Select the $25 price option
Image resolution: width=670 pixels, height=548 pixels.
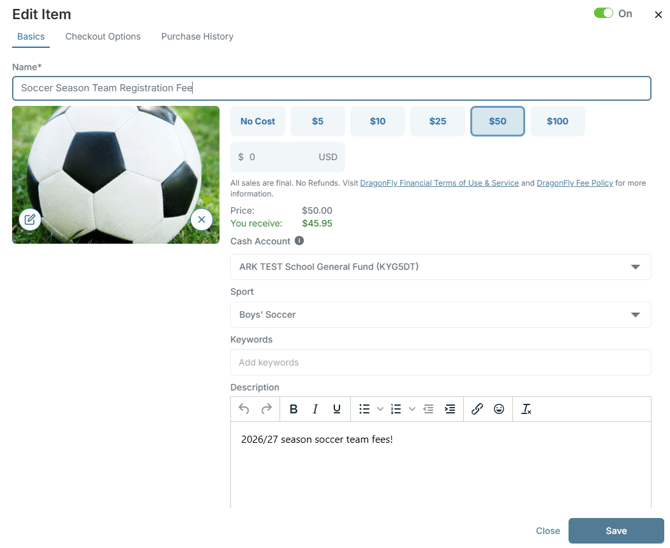(x=438, y=121)
